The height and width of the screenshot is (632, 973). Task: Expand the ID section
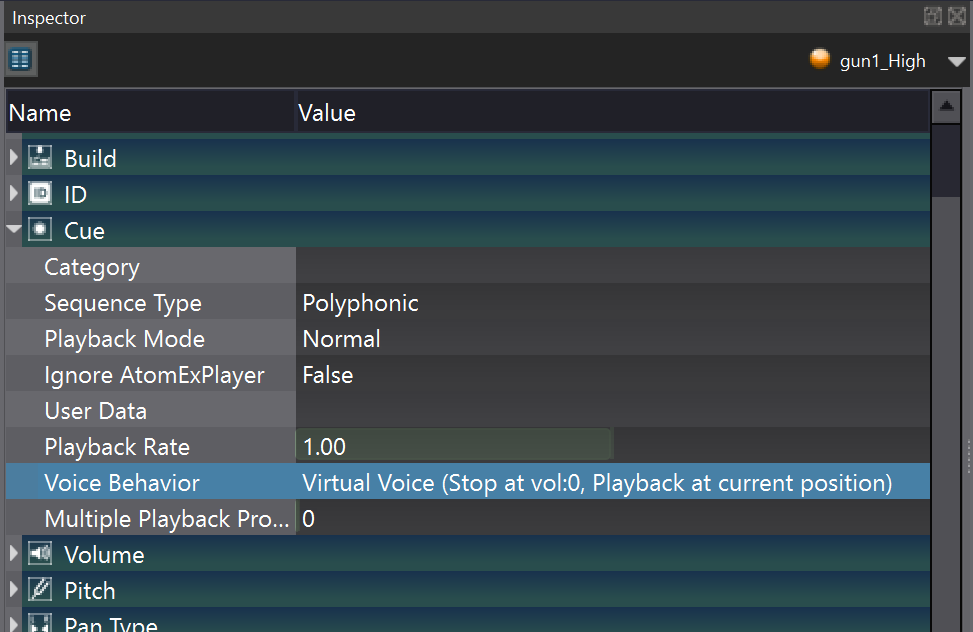[x=14, y=194]
